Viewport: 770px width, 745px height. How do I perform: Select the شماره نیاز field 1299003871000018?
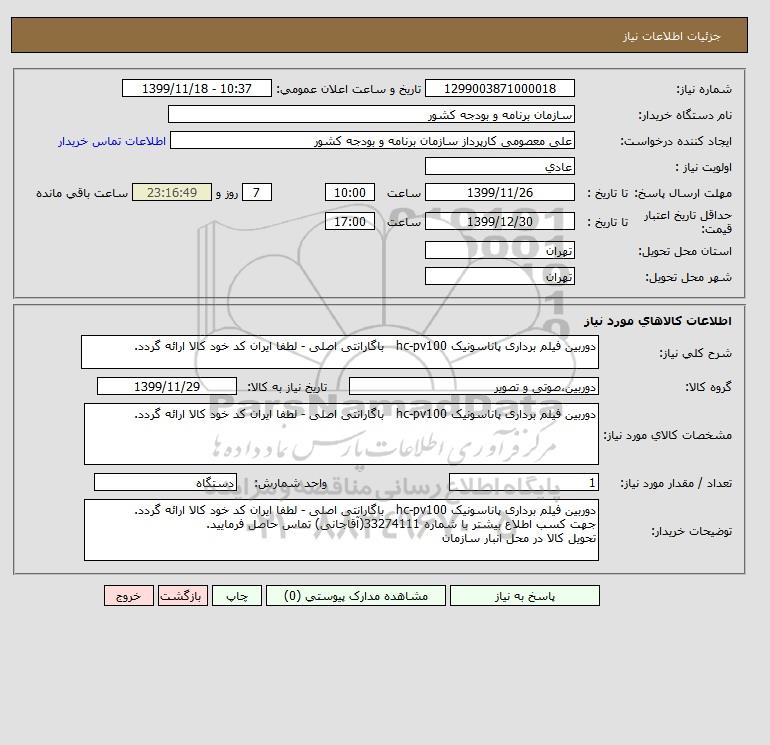click(499, 88)
